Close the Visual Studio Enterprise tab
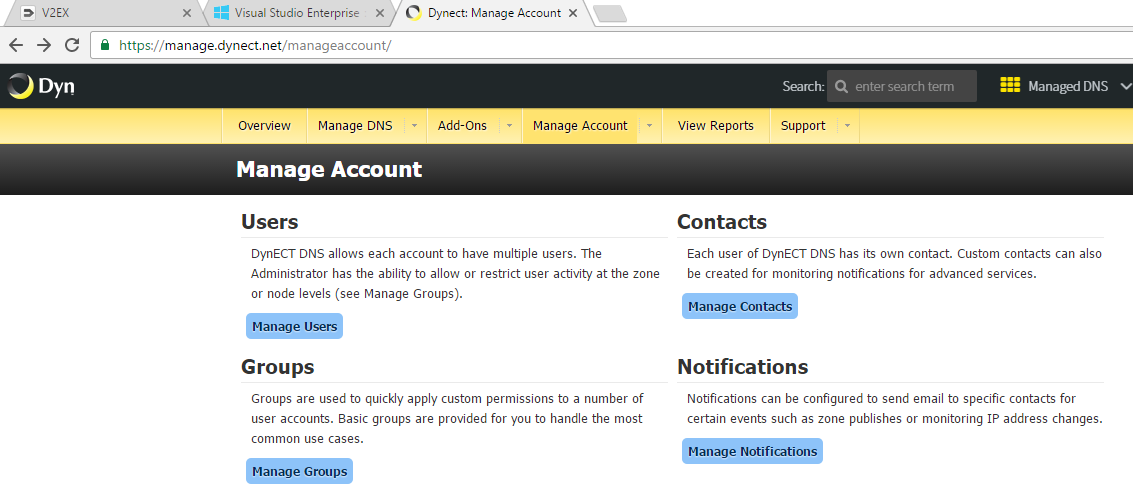 coord(380,14)
